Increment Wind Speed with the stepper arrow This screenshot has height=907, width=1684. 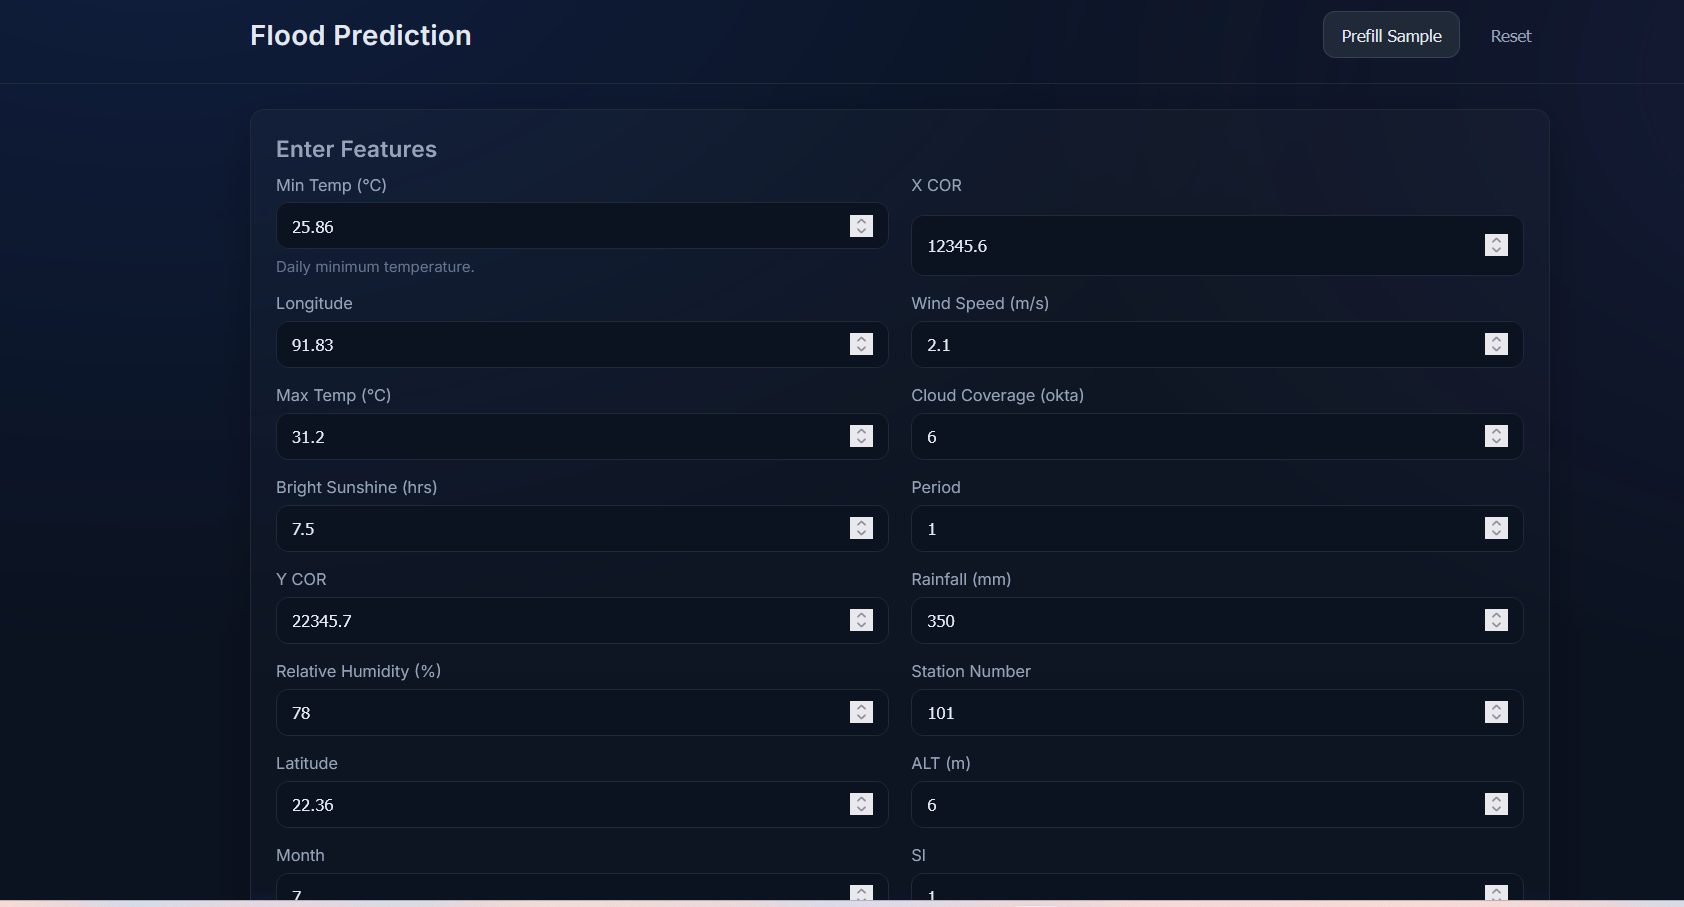tap(1496, 339)
